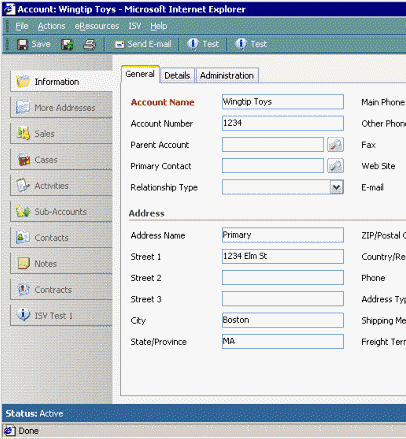
Task: Select Sub-Accounts in left navigation
Action: [61, 211]
